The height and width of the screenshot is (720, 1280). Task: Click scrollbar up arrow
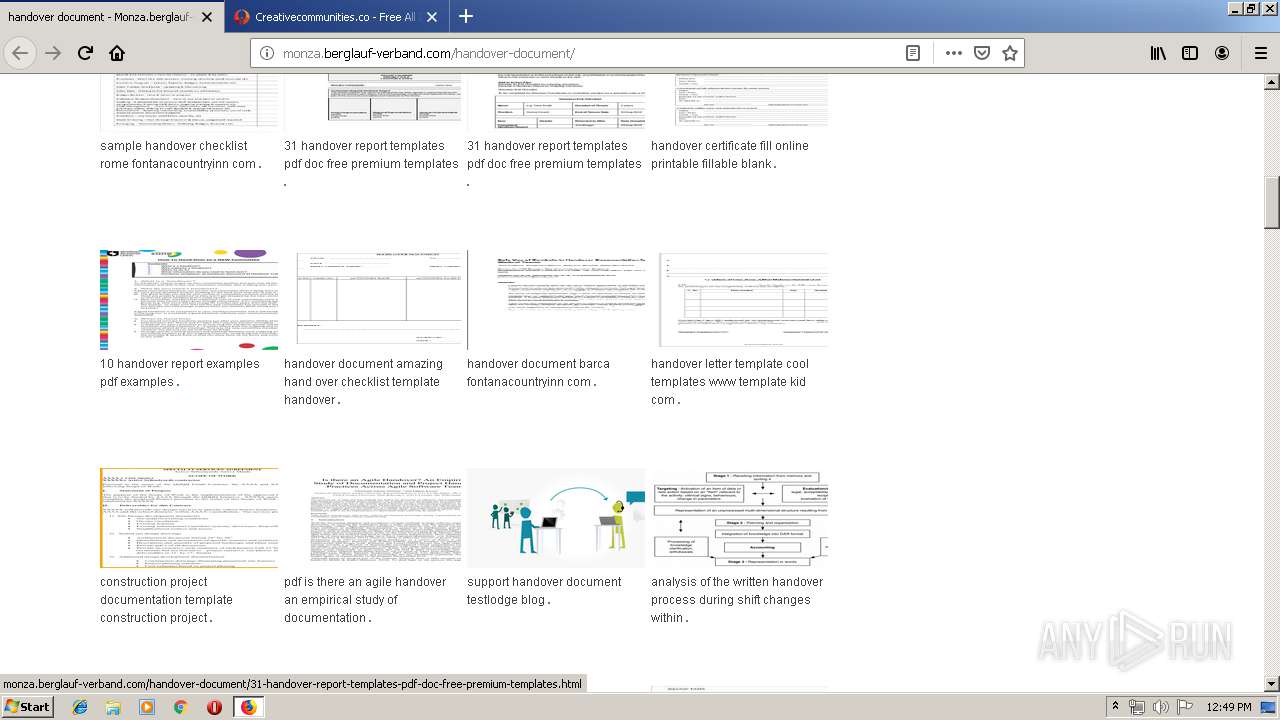tap(1272, 82)
